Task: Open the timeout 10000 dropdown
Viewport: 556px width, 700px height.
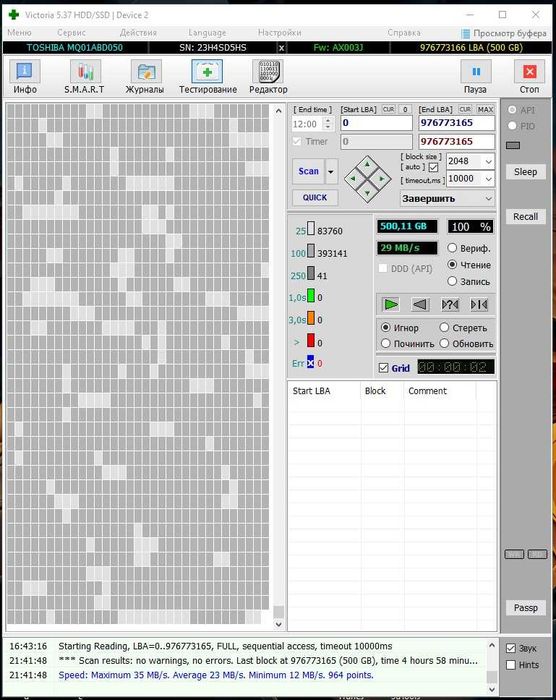Action: pos(470,179)
